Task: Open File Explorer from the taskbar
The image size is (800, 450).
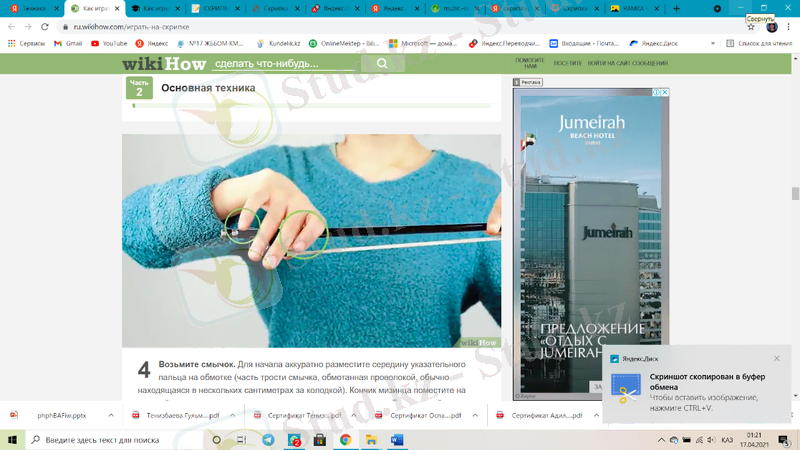Action: click(371, 440)
